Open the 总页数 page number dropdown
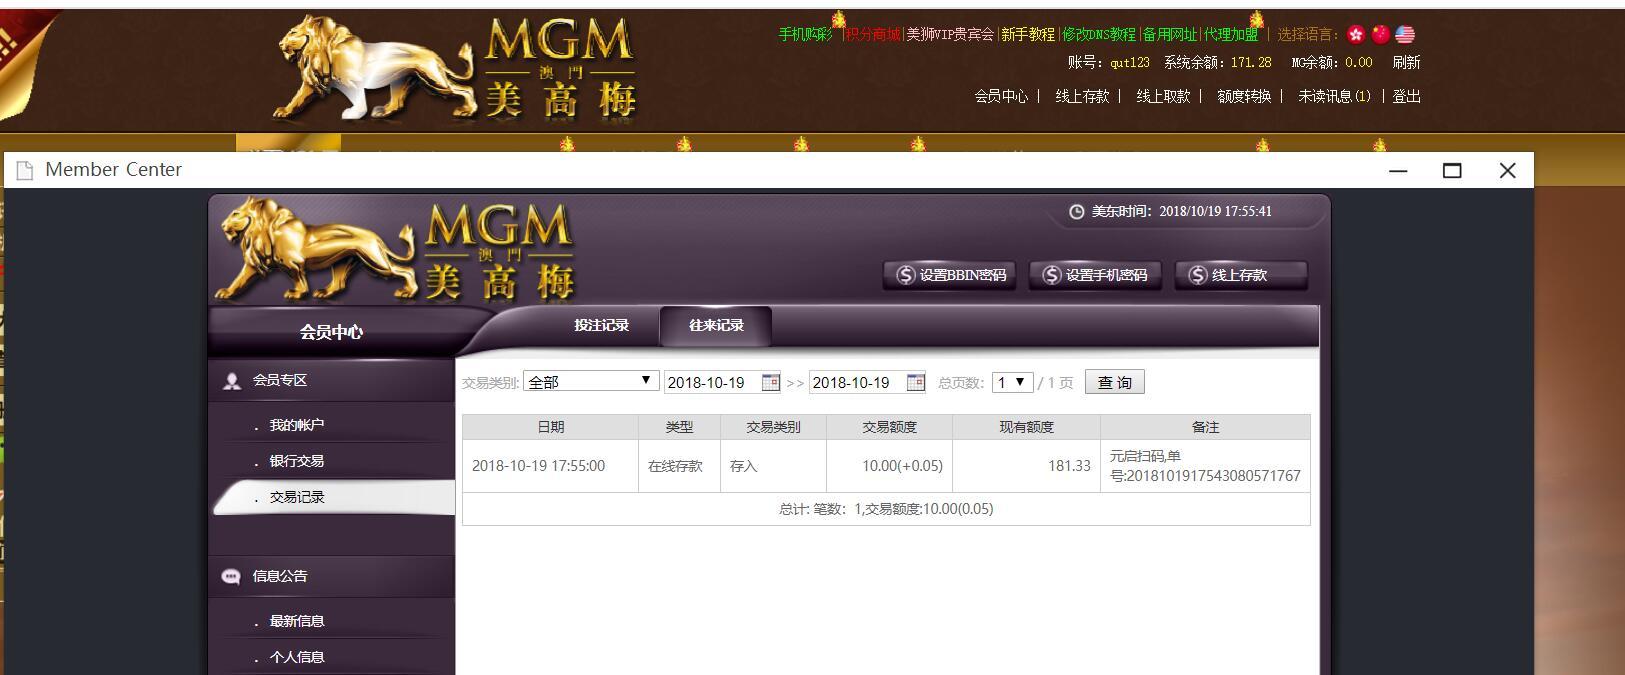 [1012, 382]
